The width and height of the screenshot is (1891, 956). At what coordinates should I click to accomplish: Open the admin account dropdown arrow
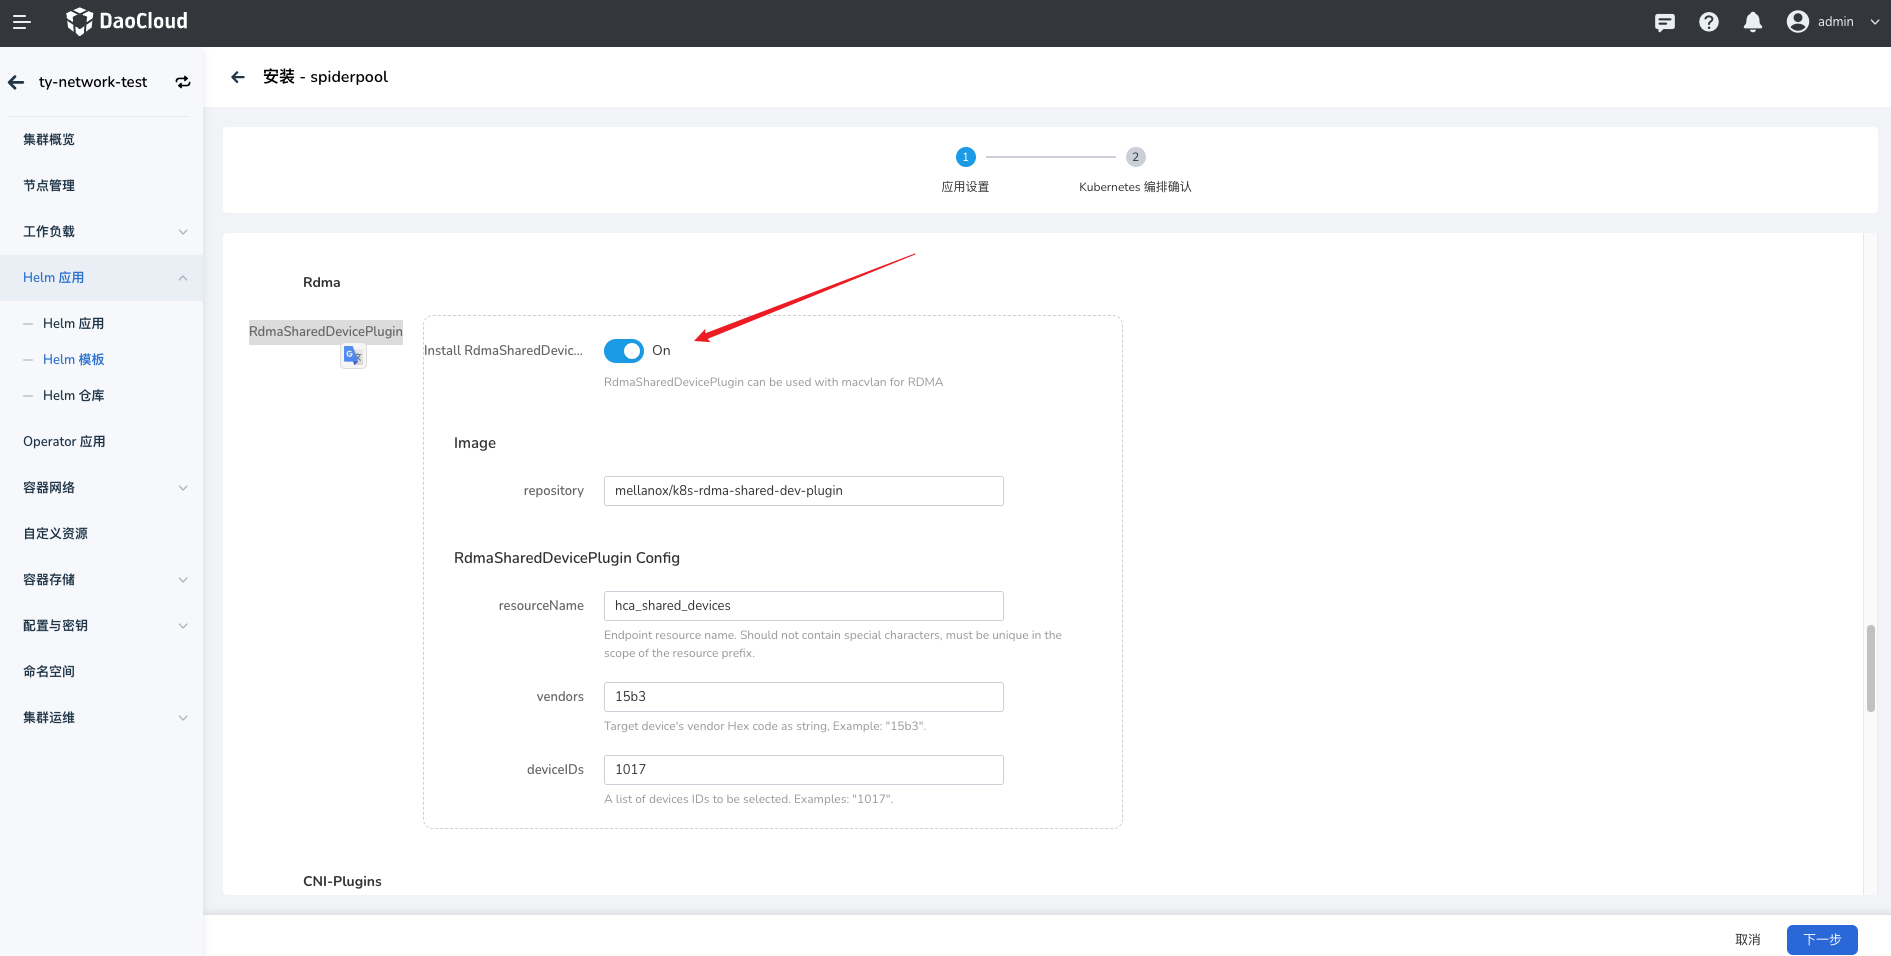pyautogui.click(x=1874, y=22)
